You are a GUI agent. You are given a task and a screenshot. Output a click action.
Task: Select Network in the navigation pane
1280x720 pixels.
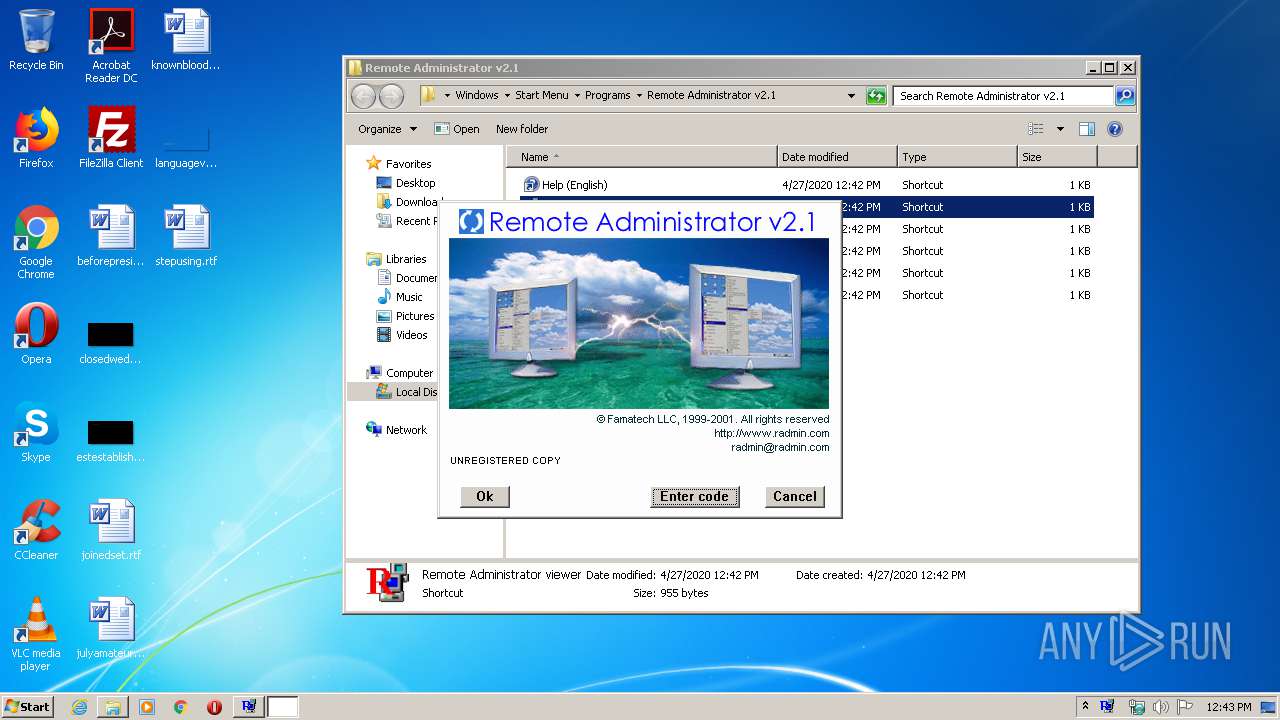pyautogui.click(x=406, y=430)
